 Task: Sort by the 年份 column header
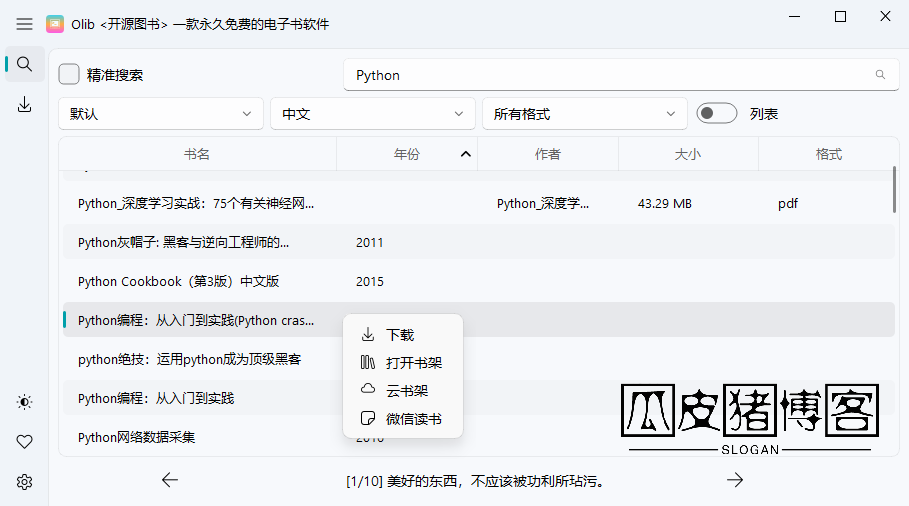(407, 154)
